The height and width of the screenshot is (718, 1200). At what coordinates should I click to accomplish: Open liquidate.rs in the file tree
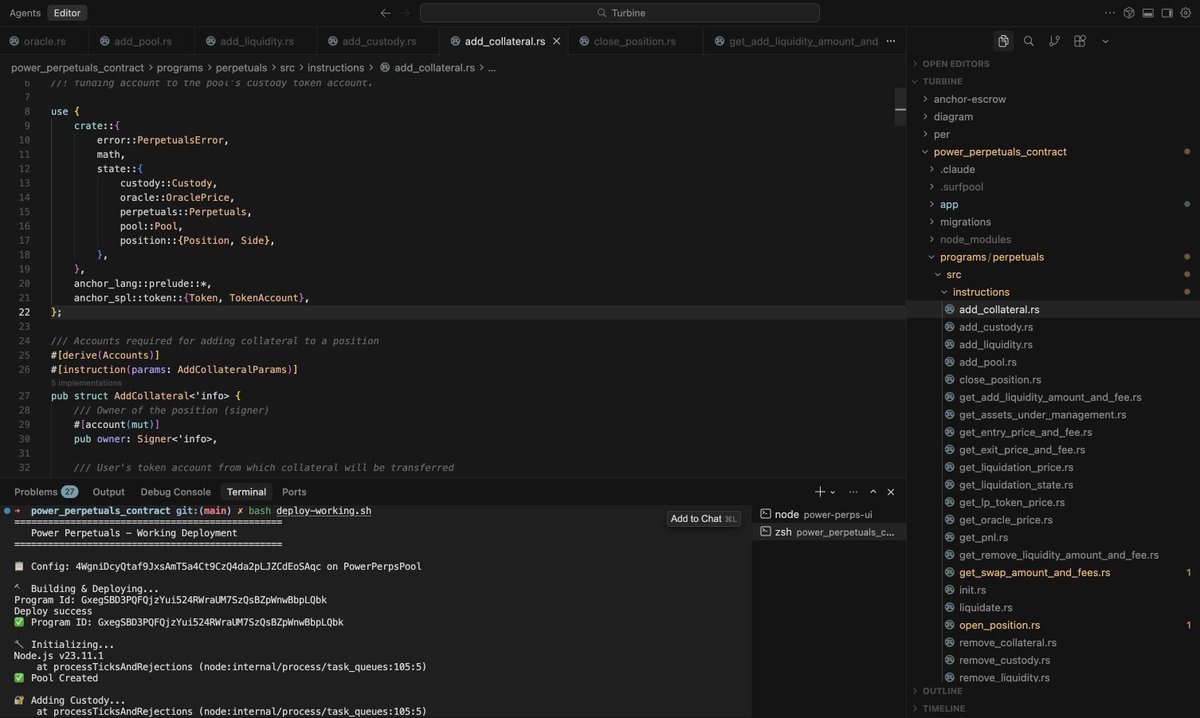tap(1054, 607)
